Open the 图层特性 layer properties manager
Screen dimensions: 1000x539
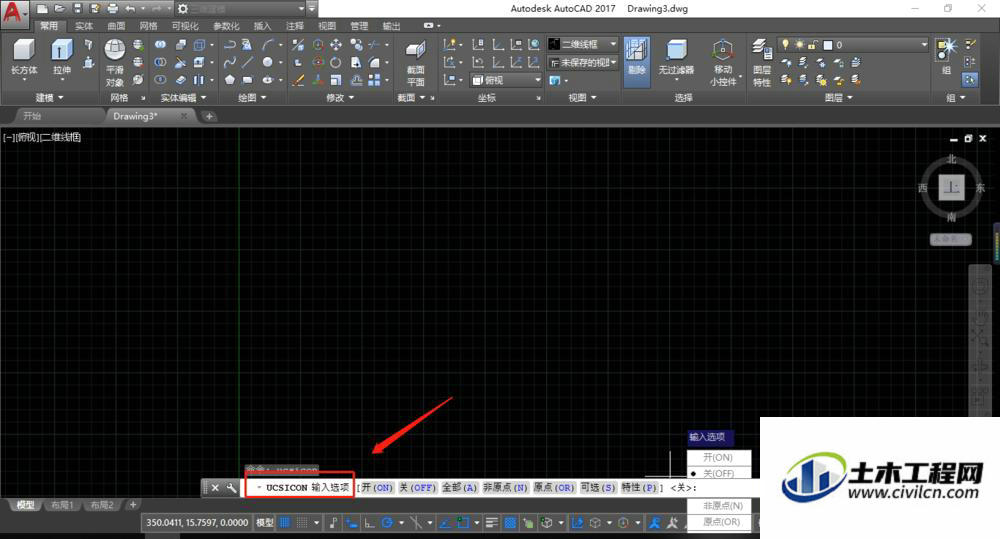(x=761, y=63)
